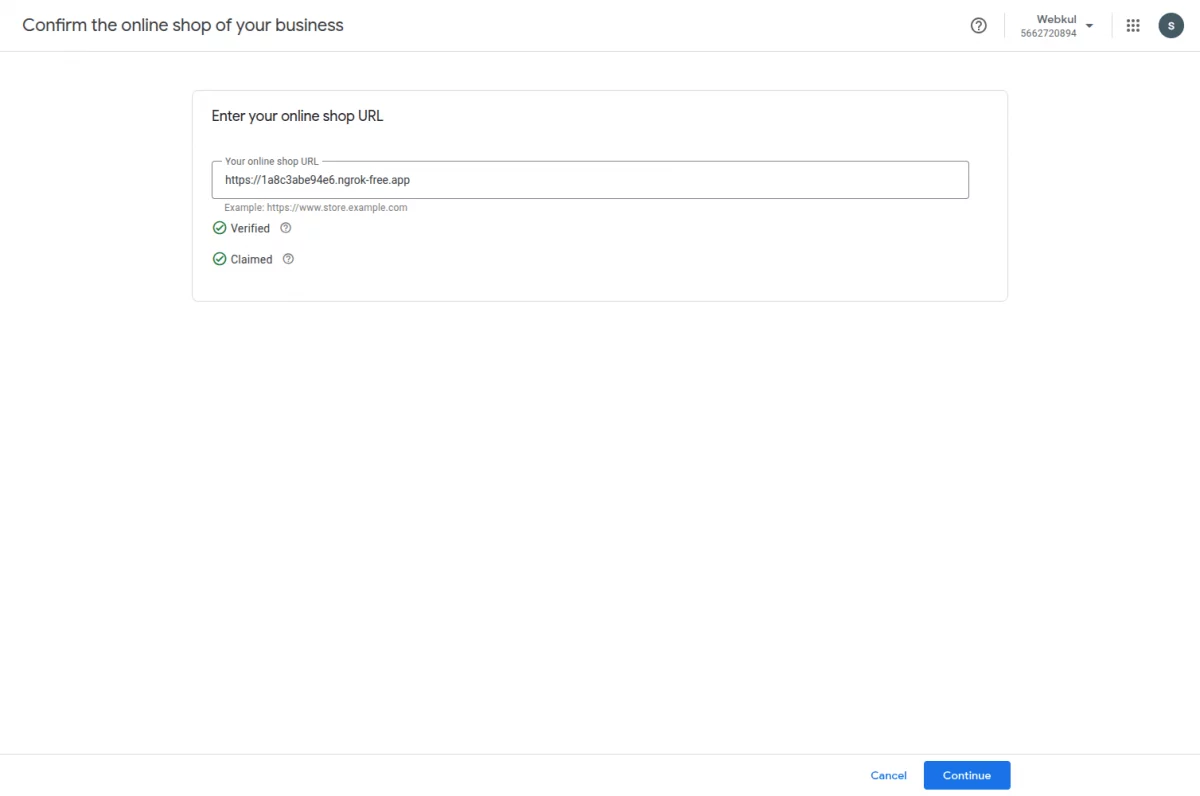Click the Verified status label
Image resolution: width=1200 pixels, height=796 pixels.
249,228
